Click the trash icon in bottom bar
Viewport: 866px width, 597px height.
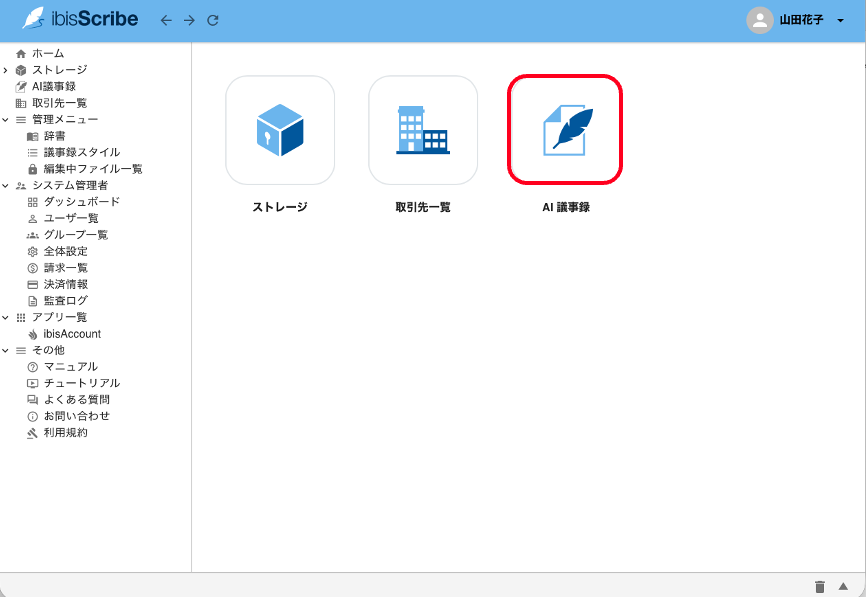click(820, 587)
